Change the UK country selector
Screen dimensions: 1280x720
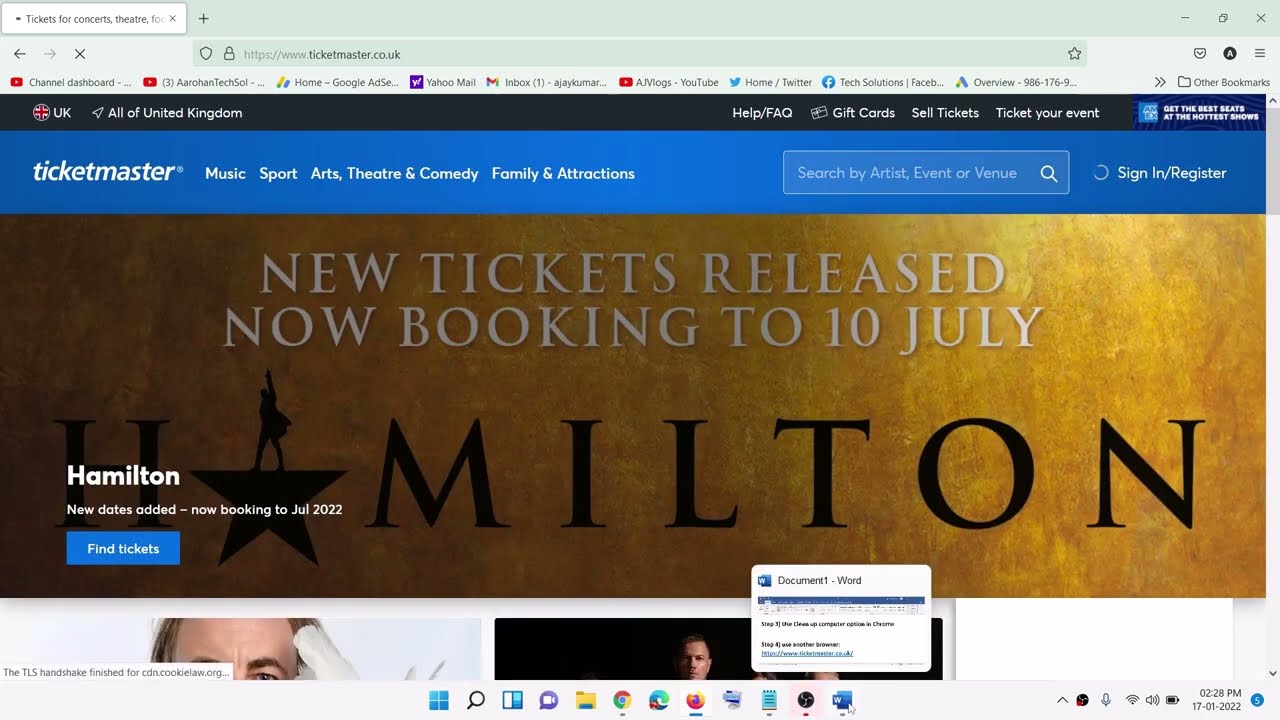click(x=52, y=113)
